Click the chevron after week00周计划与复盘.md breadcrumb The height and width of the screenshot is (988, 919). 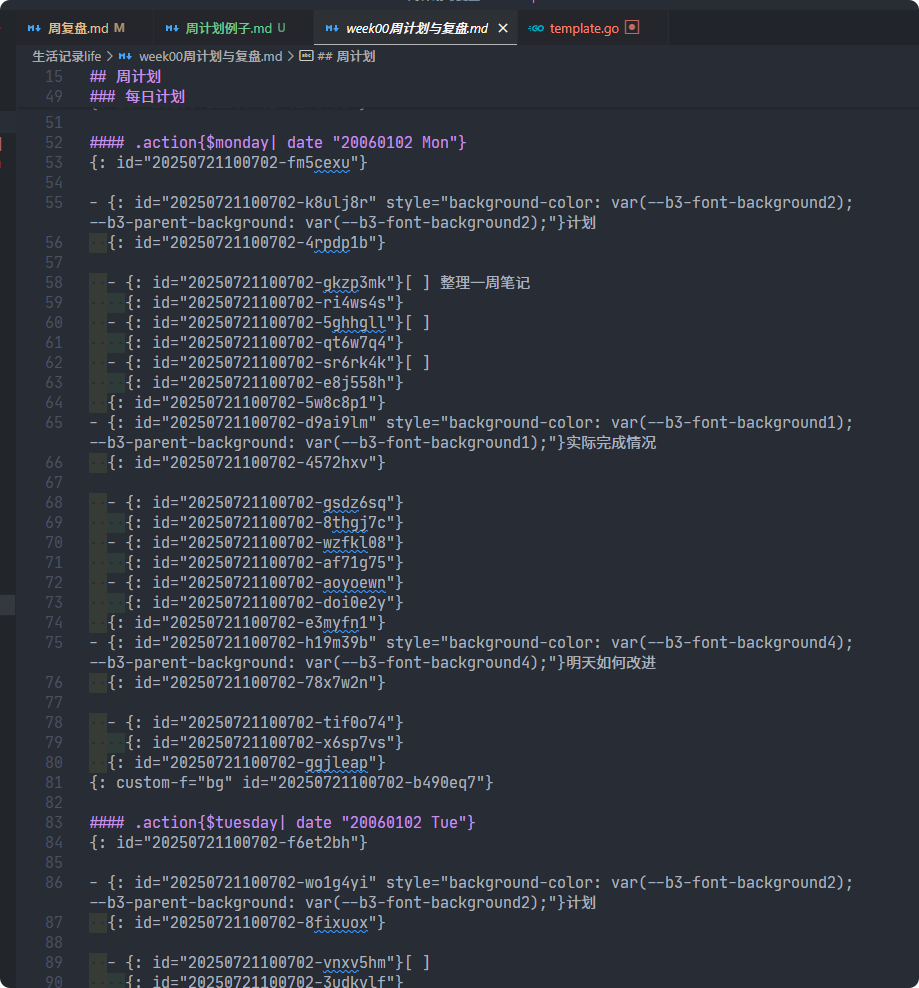coord(291,57)
